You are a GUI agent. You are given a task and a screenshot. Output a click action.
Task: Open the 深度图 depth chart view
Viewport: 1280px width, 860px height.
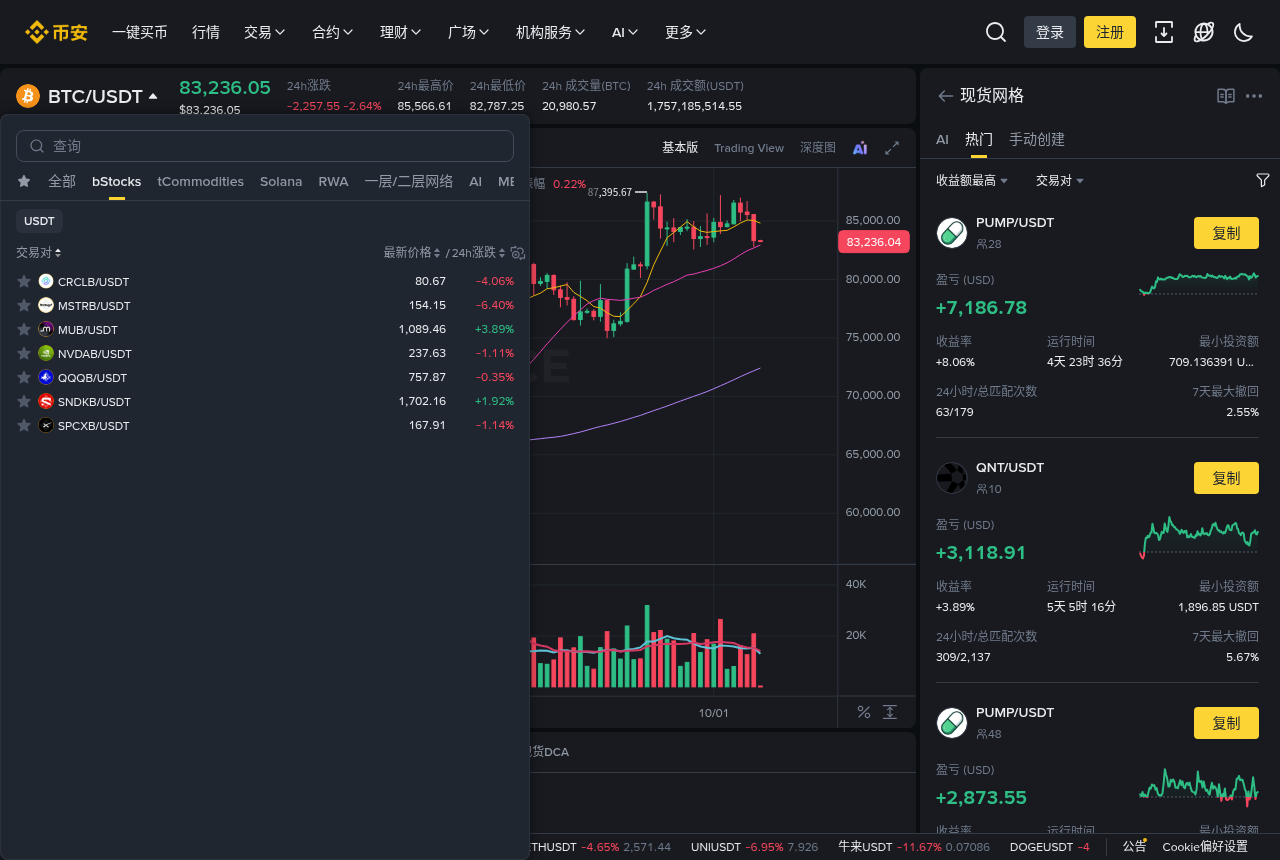[x=818, y=148]
